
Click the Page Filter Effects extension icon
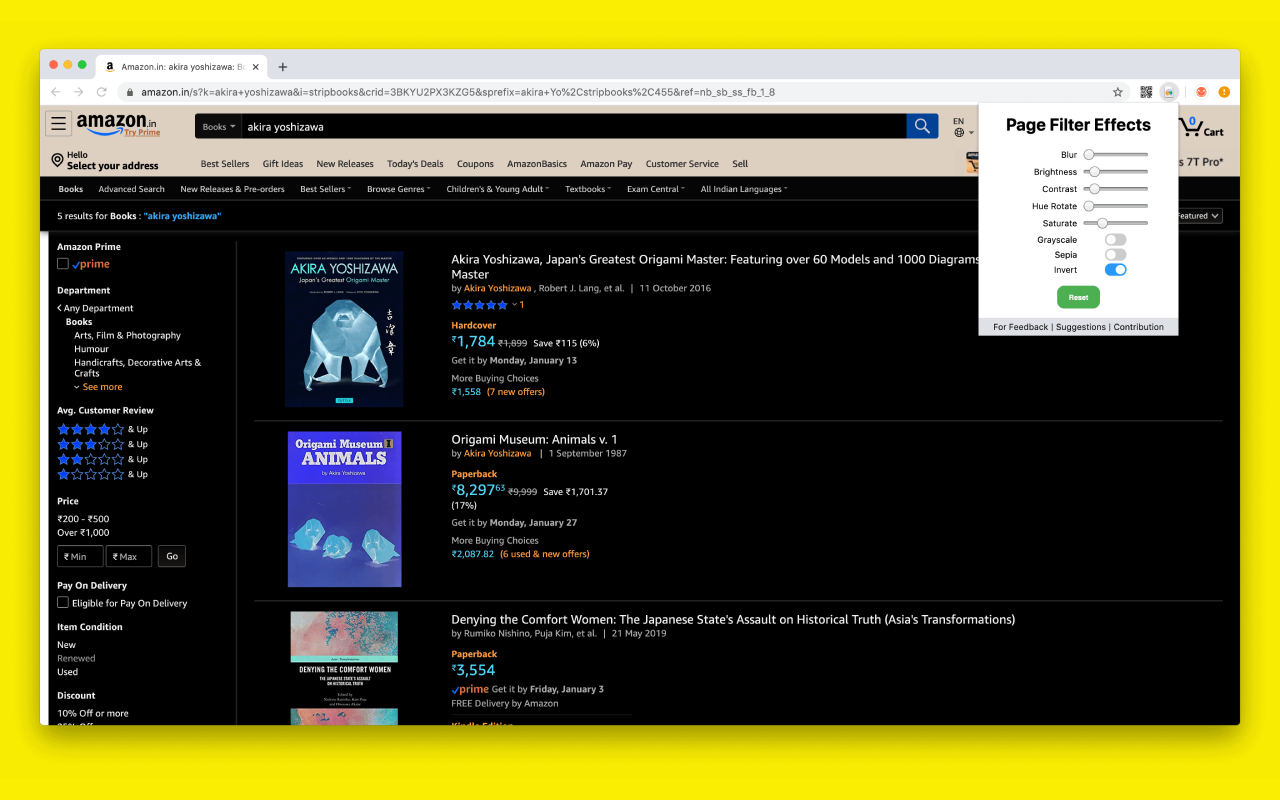(1168, 92)
